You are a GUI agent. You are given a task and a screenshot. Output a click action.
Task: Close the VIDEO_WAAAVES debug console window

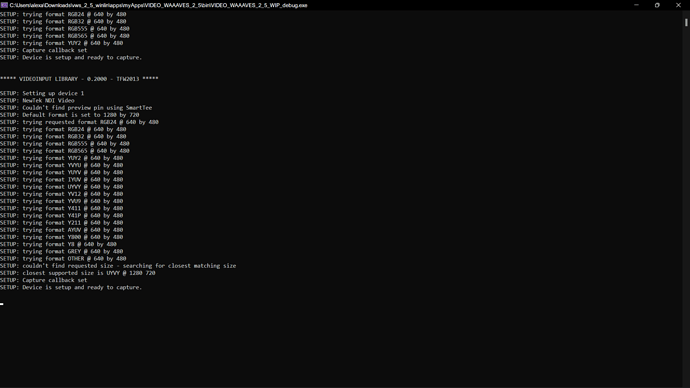pos(678,5)
